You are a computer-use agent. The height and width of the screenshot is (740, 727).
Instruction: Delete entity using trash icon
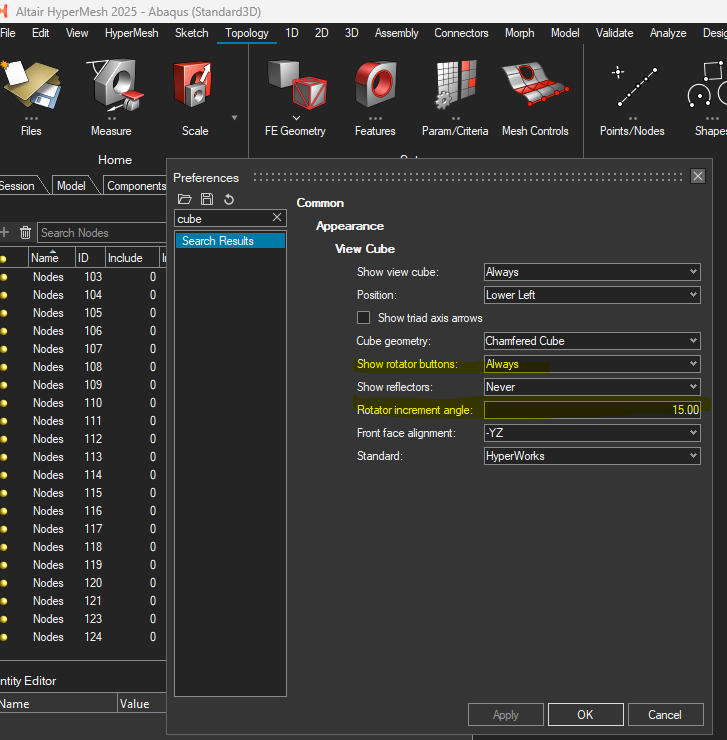(26, 233)
